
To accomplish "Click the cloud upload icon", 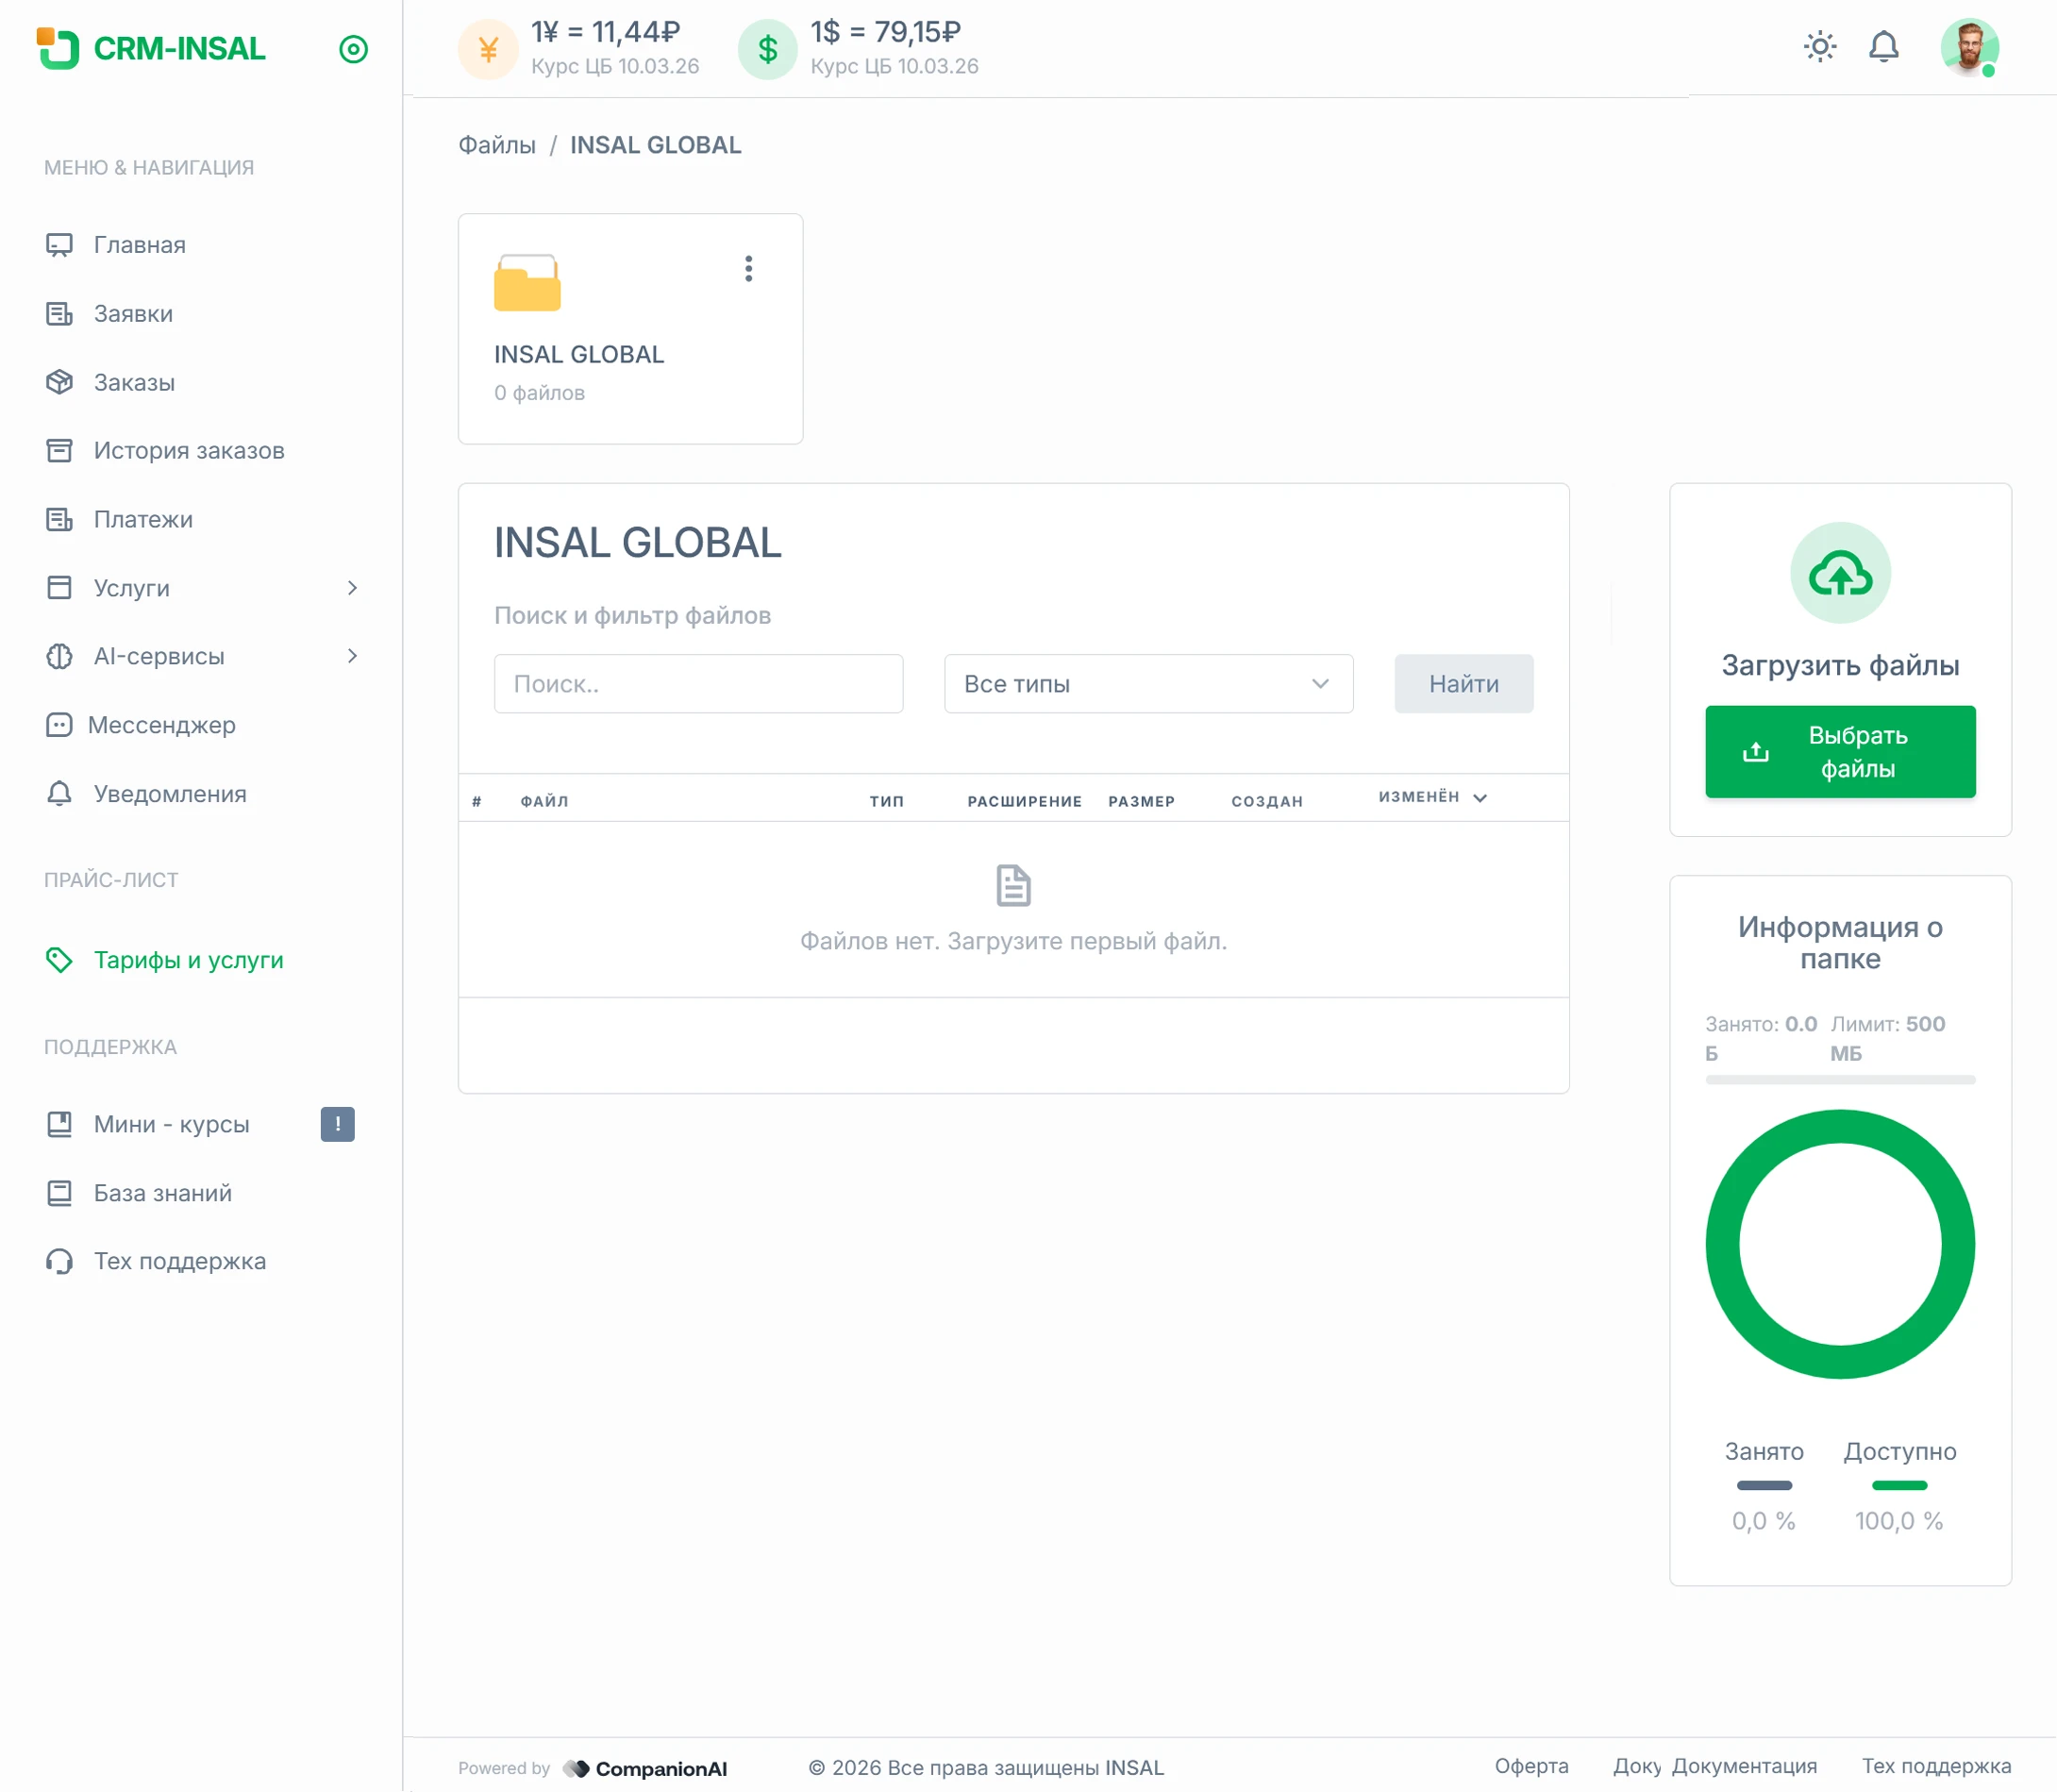I will (x=1839, y=573).
